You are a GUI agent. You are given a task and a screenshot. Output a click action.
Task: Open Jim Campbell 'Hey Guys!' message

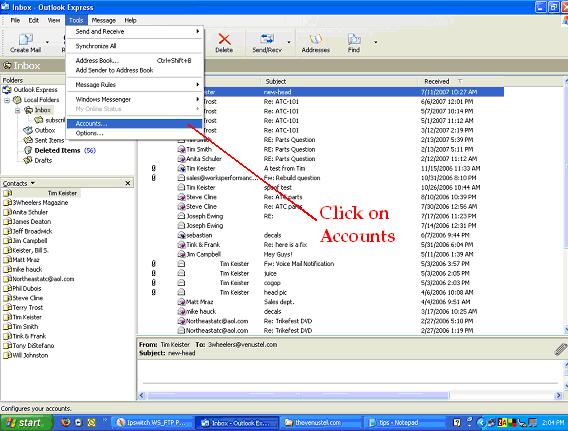(321, 254)
